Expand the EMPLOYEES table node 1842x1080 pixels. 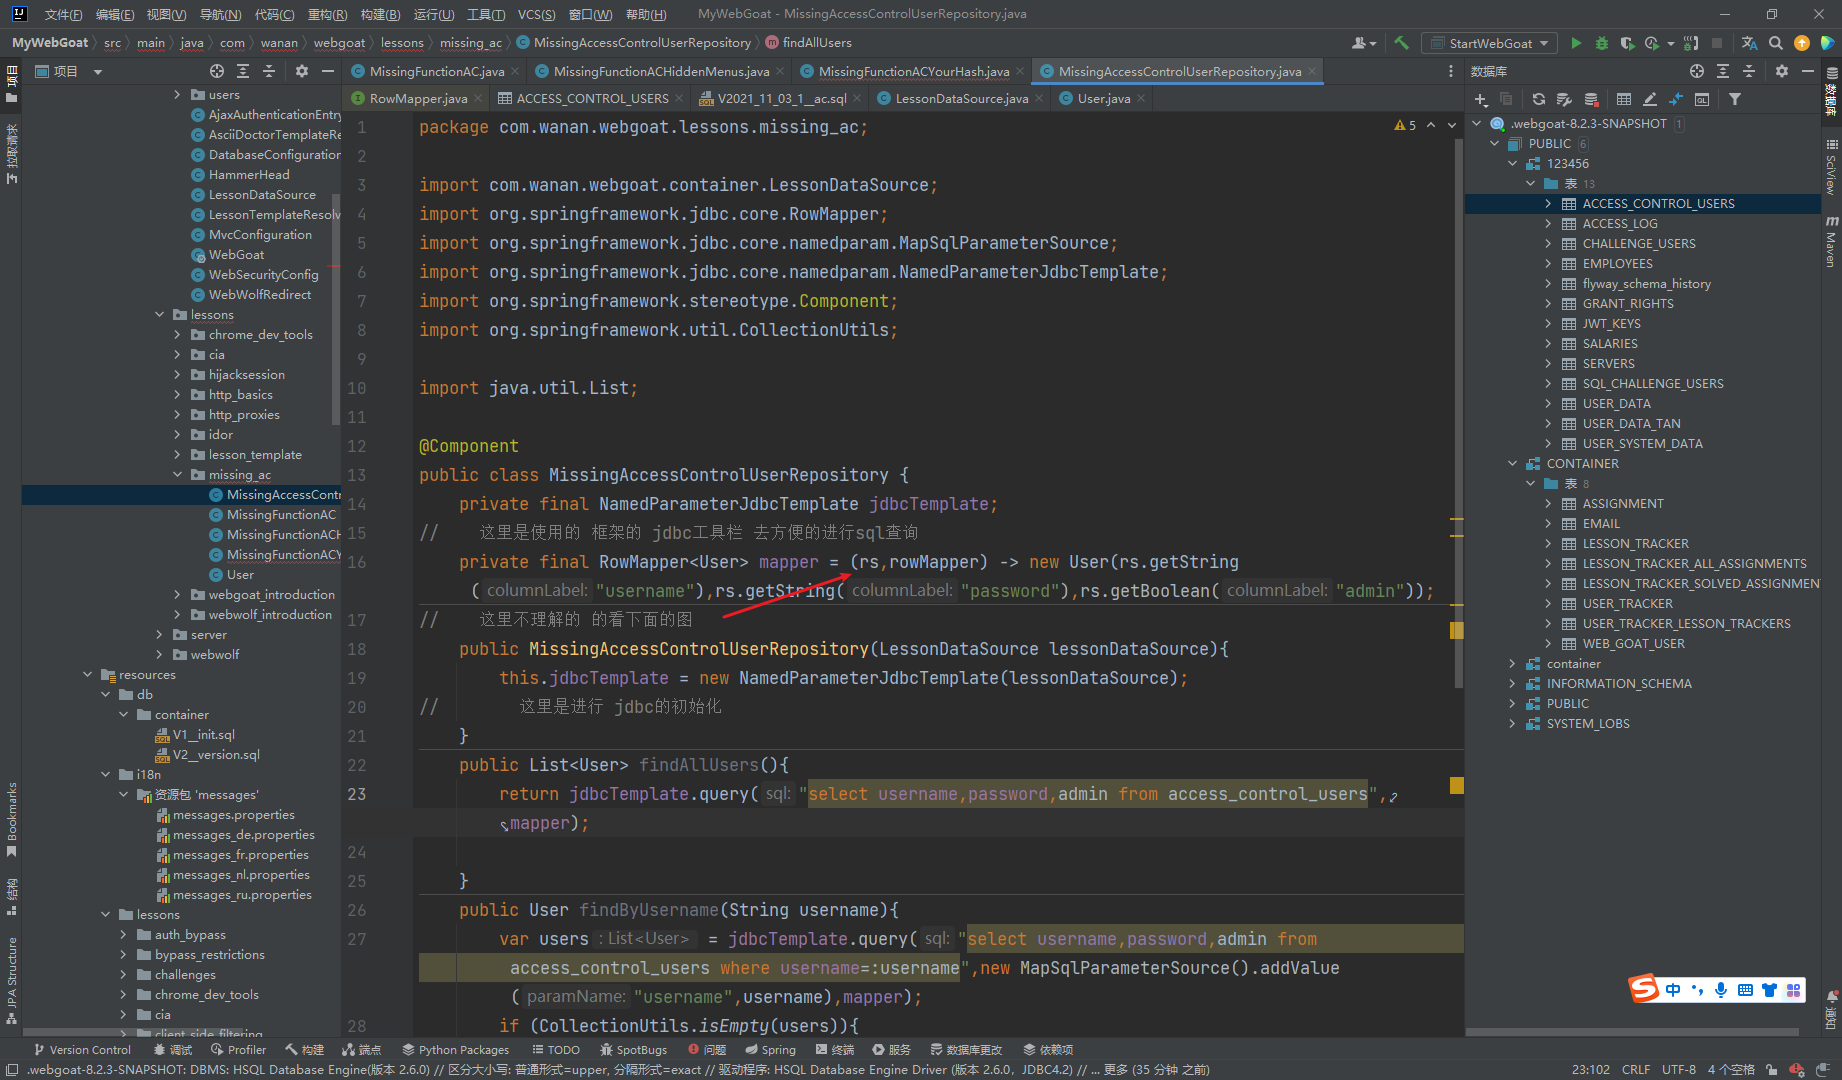pos(1548,264)
